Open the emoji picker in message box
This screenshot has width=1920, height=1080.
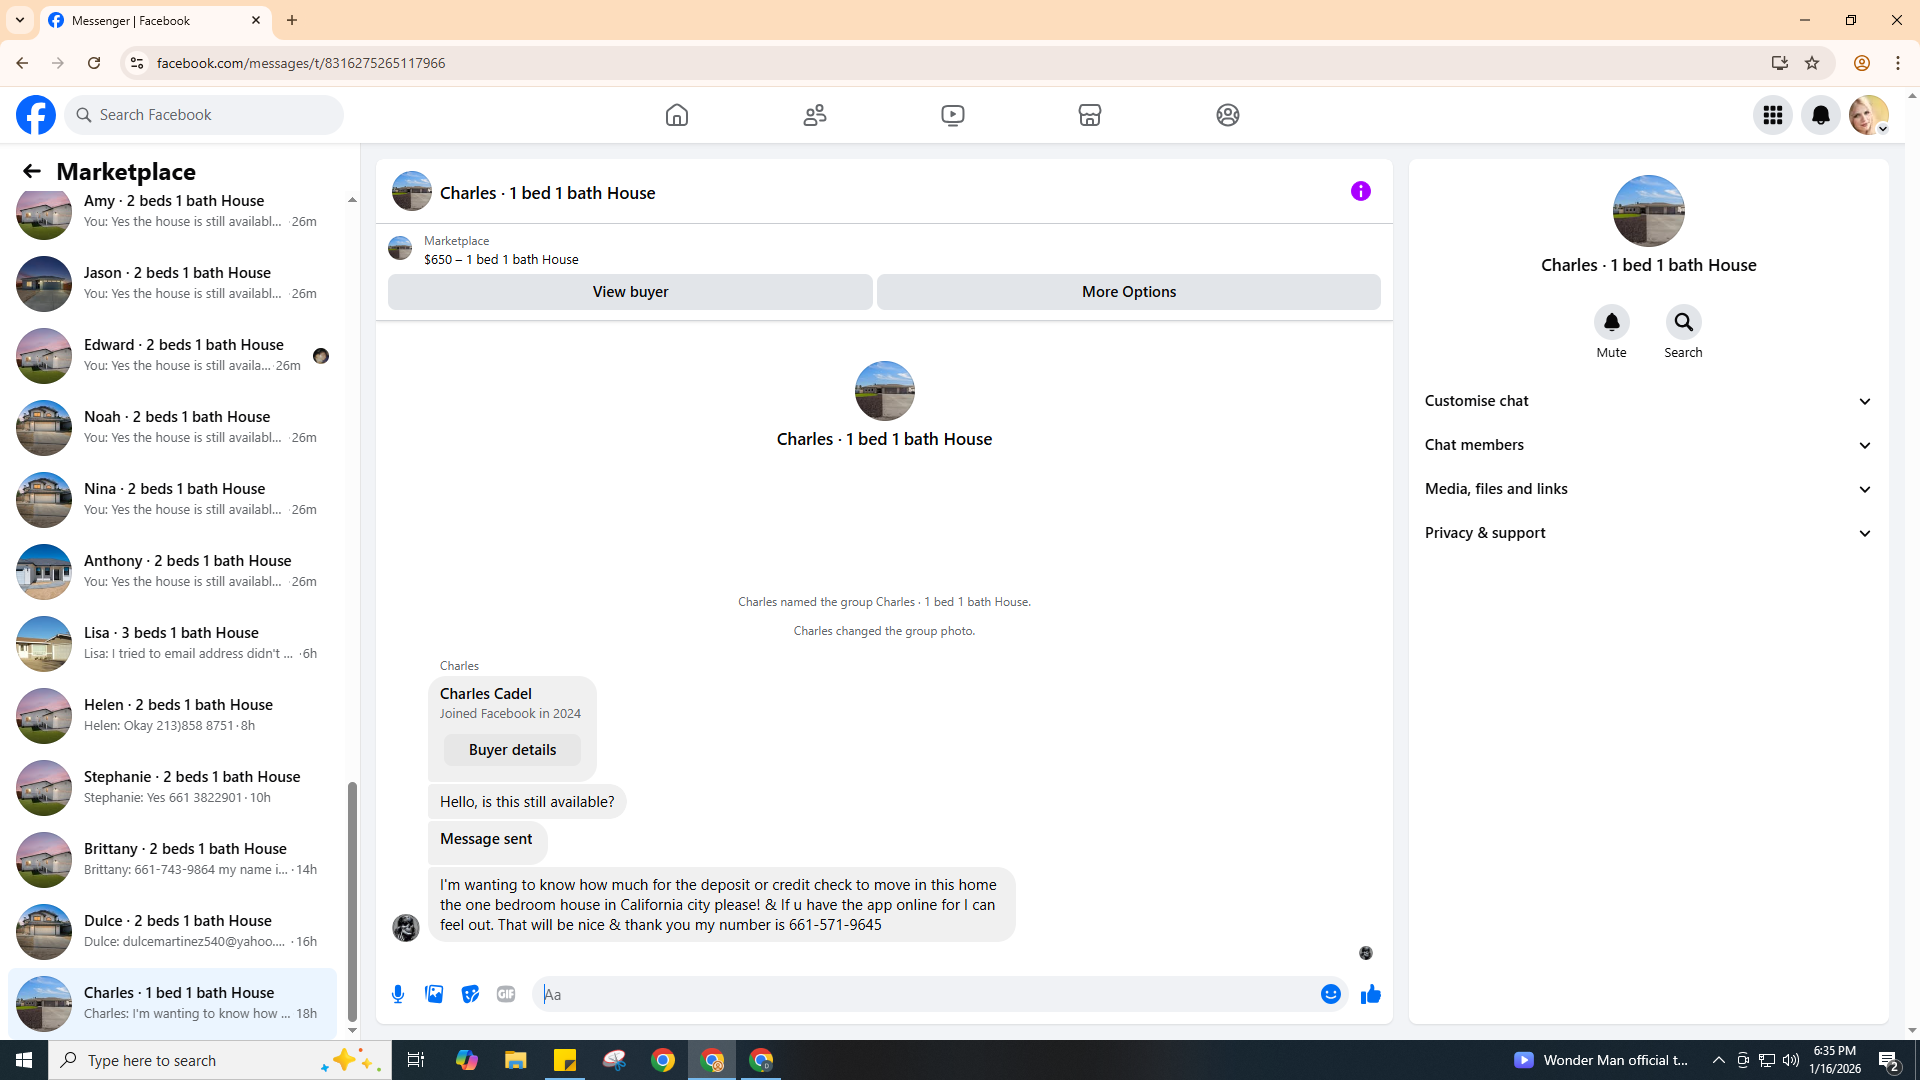point(1330,994)
